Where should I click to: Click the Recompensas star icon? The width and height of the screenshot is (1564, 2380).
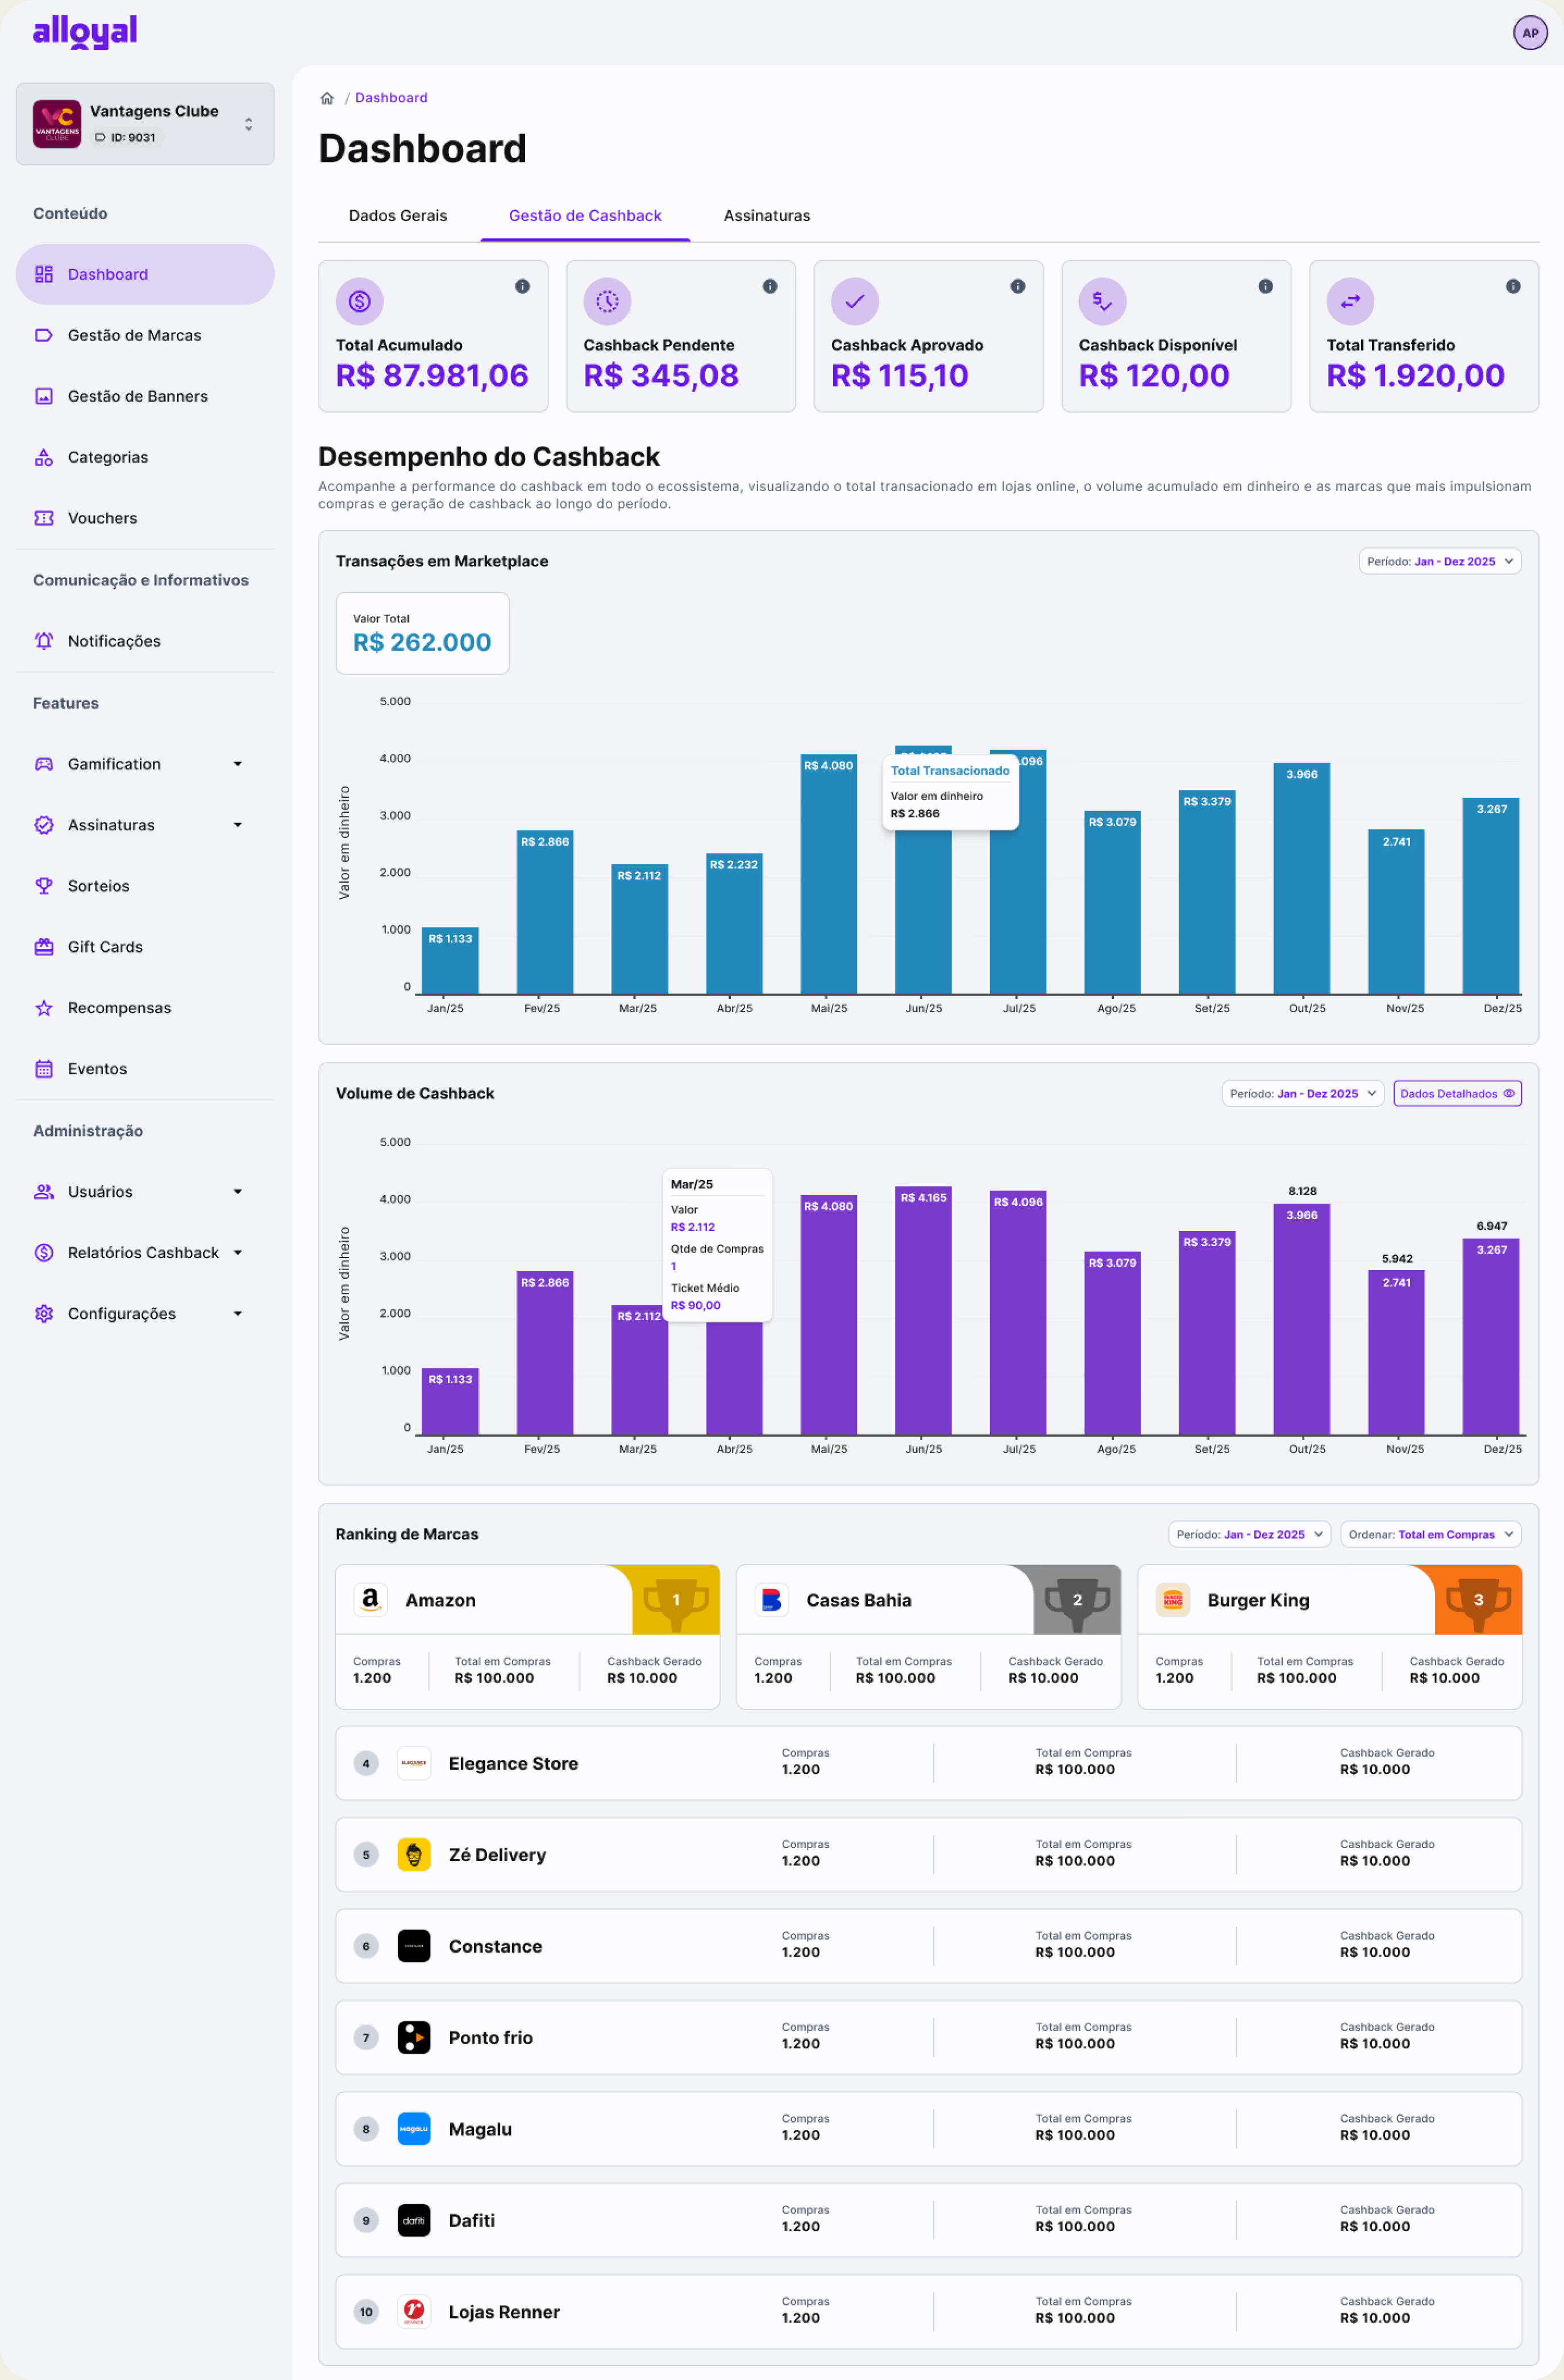pos(44,1008)
